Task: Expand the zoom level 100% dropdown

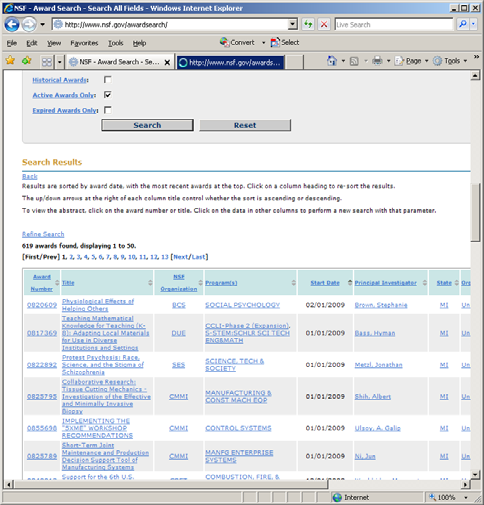Action: click(466, 497)
